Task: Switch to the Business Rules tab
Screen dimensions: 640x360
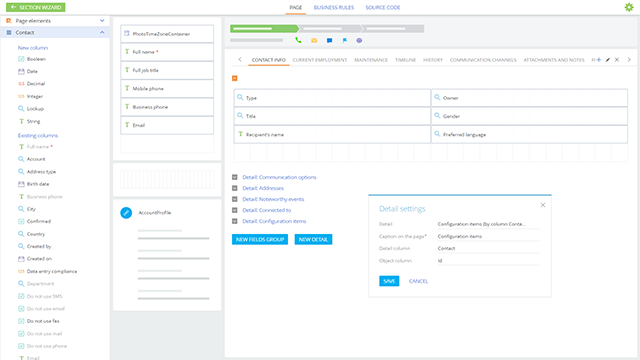Action: pyautogui.click(x=334, y=7)
